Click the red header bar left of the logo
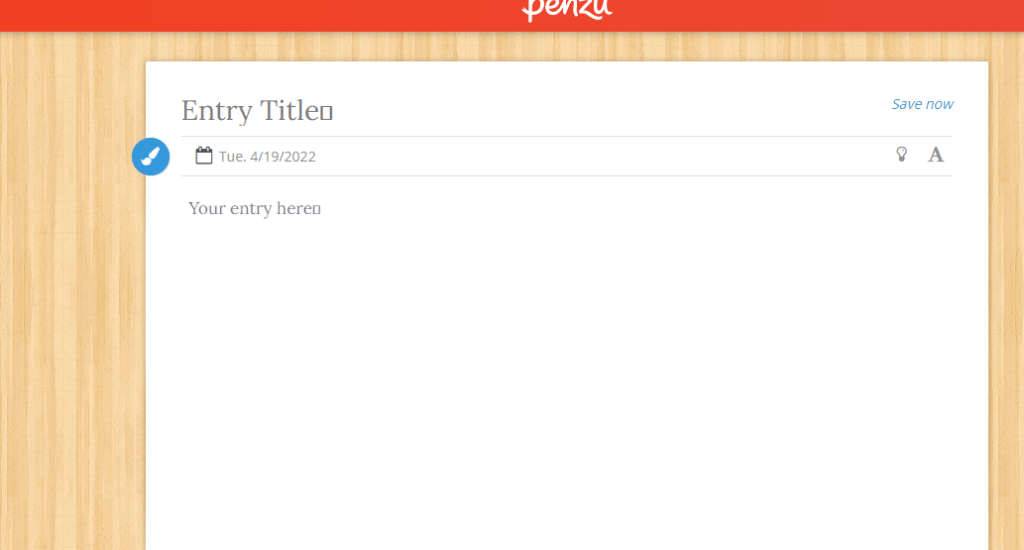 tap(250, 14)
